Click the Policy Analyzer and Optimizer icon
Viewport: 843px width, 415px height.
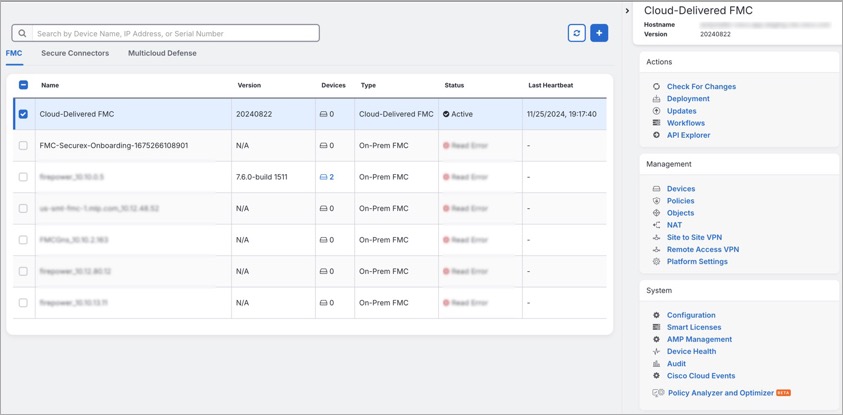tap(658, 393)
